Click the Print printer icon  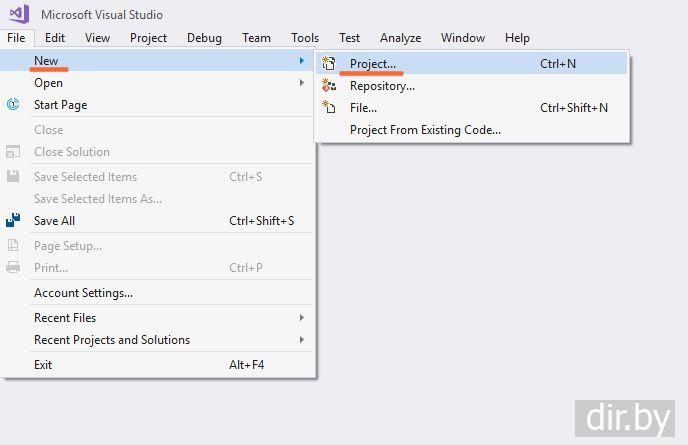coord(14,268)
